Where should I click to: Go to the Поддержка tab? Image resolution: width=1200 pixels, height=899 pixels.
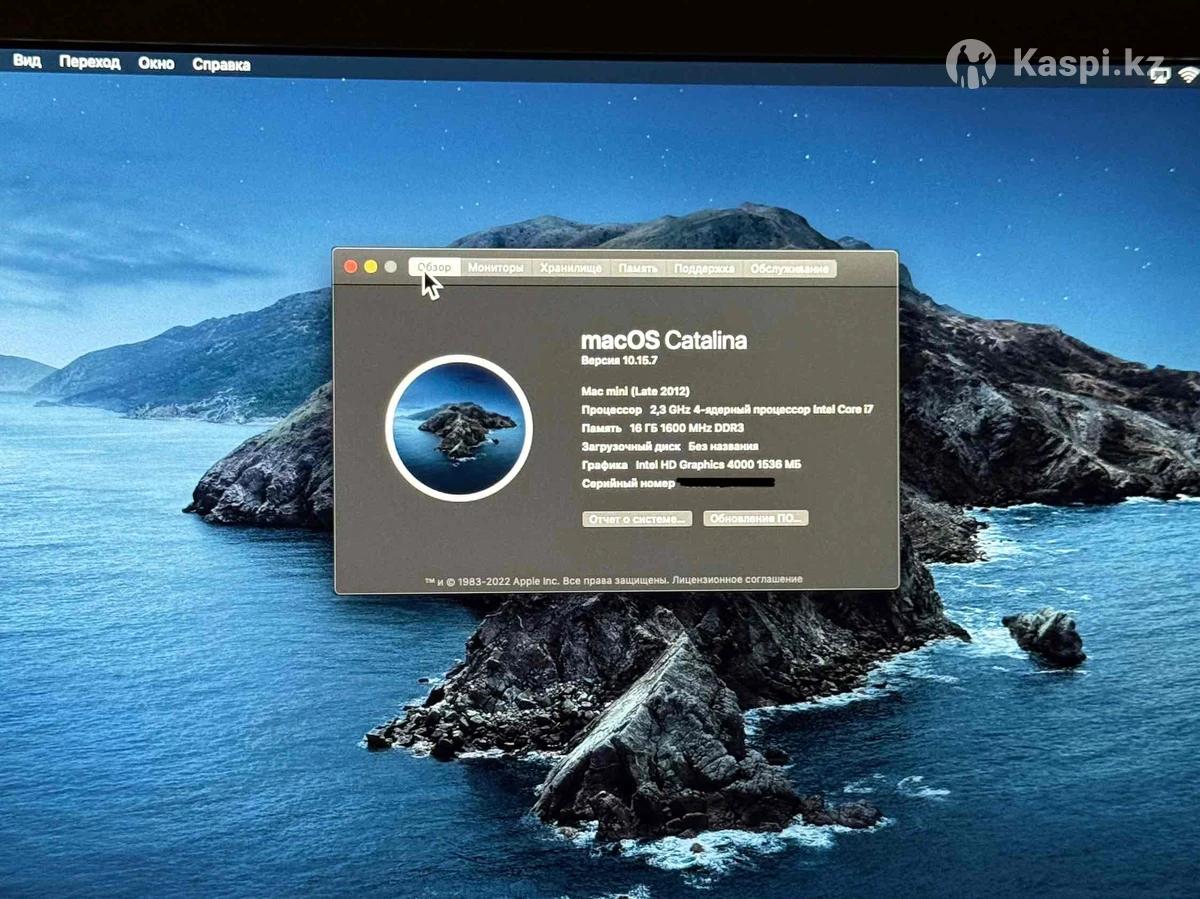[704, 268]
